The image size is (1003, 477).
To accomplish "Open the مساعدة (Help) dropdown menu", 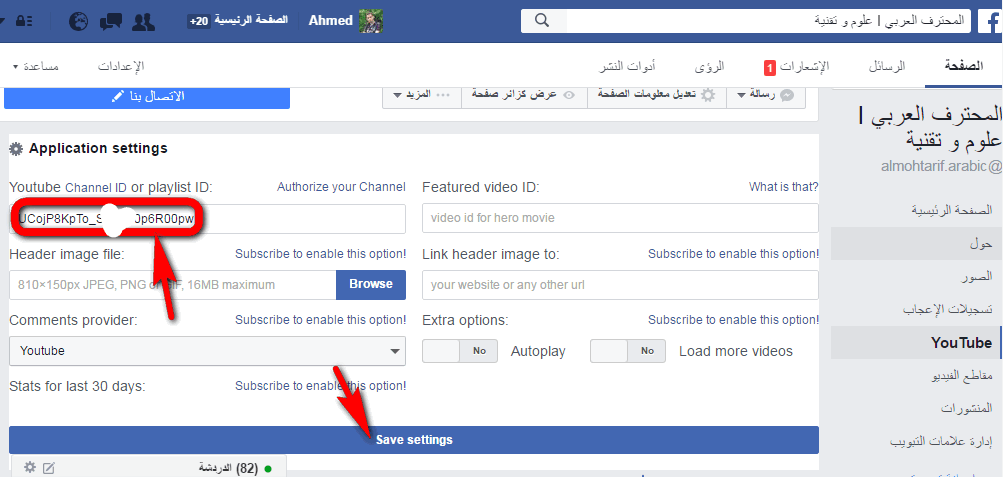I will (36, 66).
